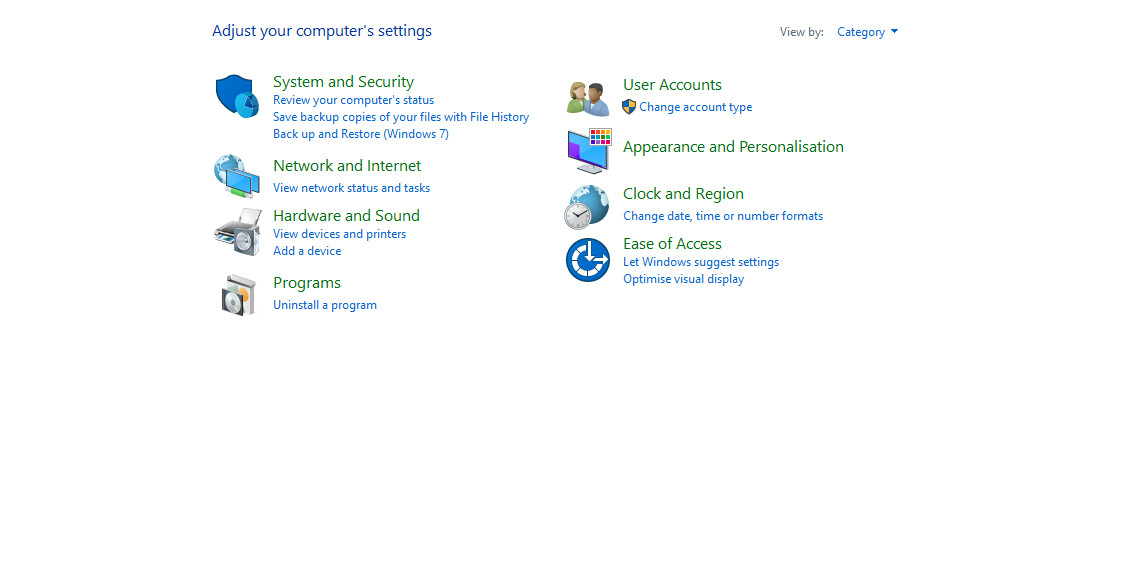The width and height of the screenshot is (1123, 567).
Task: Click the User Accounts people icon
Action: pos(588,97)
